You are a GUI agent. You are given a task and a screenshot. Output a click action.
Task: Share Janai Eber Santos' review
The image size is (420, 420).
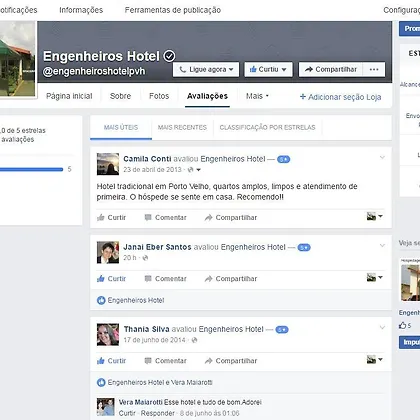point(231,279)
